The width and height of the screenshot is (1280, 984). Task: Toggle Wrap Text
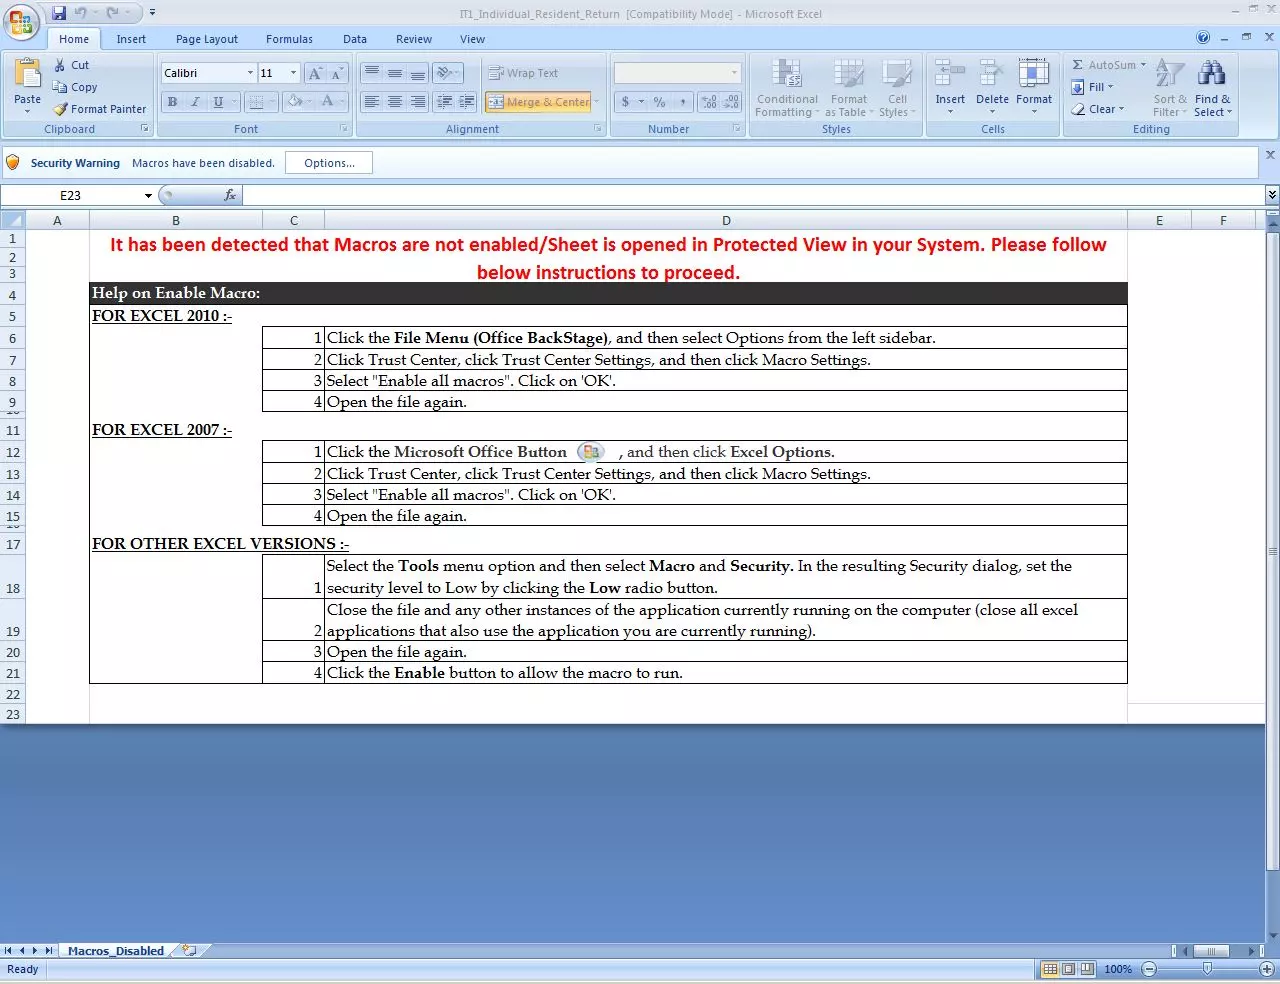[x=524, y=73]
